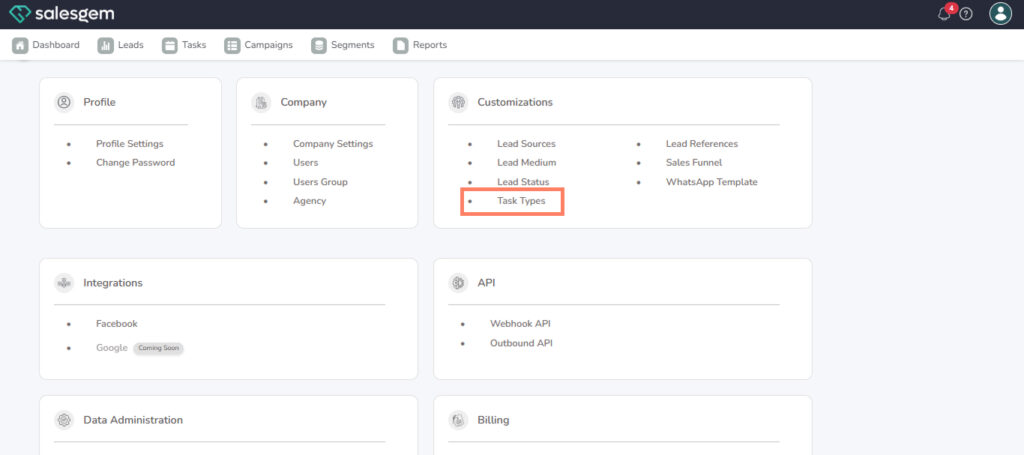1024x455 pixels.
Task: Click the Billing section icon
Action: click(x=458, y=420)
